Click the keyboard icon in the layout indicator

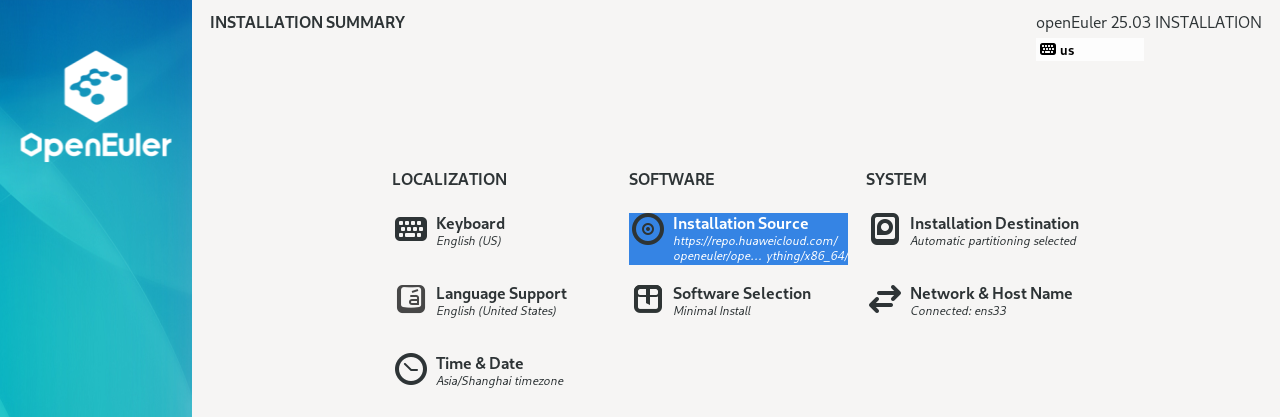pyautogui.click(x=1048, y=49)
